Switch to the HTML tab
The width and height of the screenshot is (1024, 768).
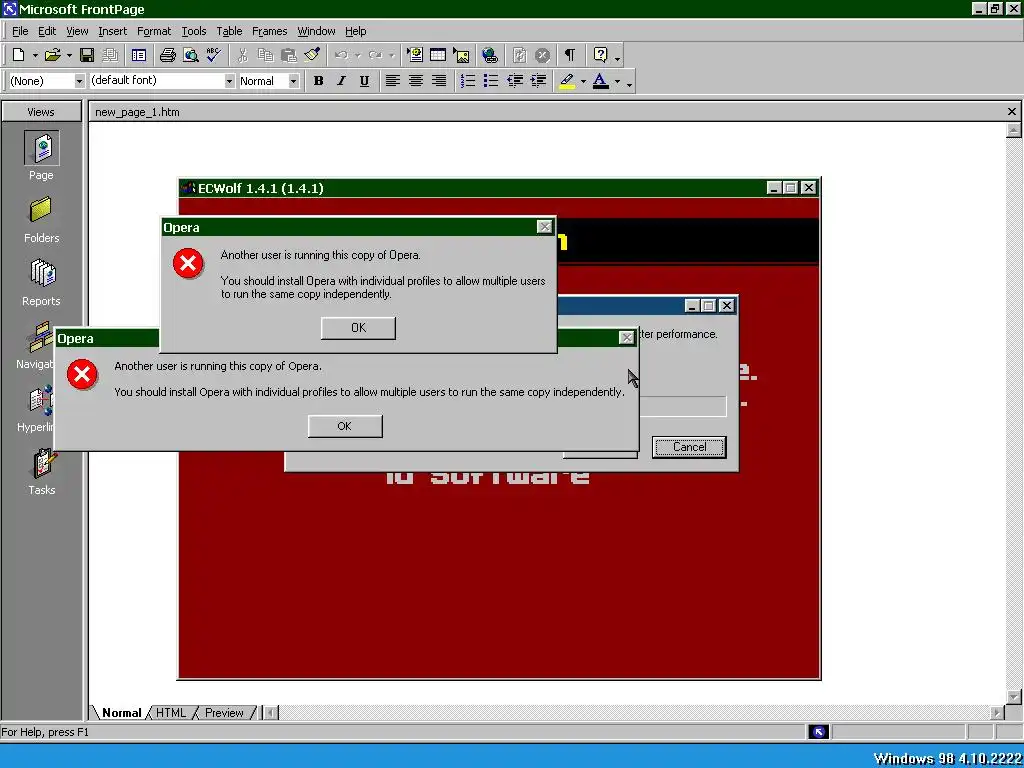point(170,712)
